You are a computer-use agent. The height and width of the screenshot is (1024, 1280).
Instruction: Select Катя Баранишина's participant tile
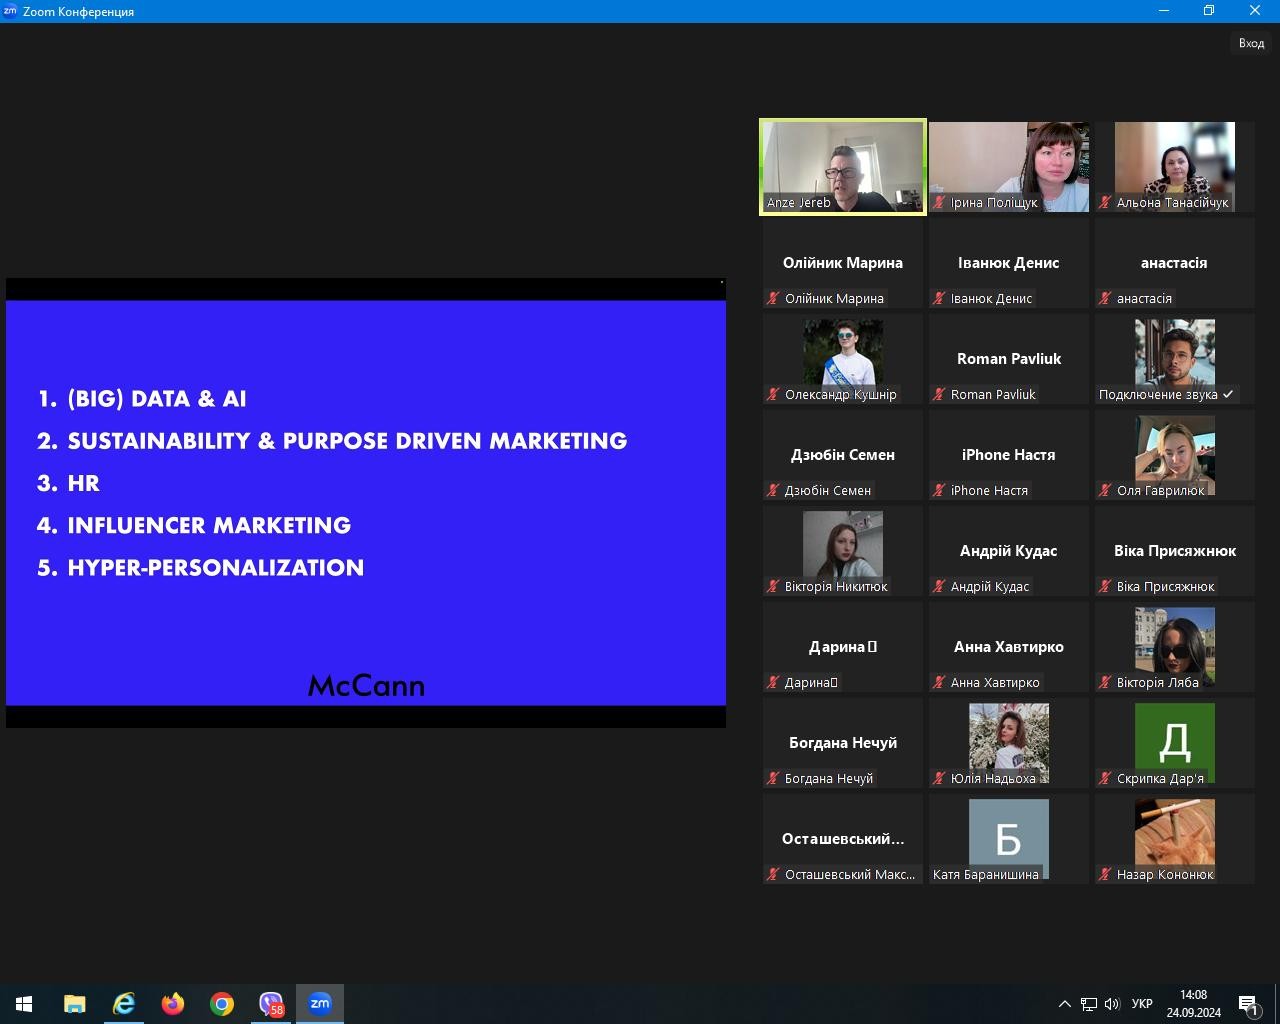(1008, 838)
